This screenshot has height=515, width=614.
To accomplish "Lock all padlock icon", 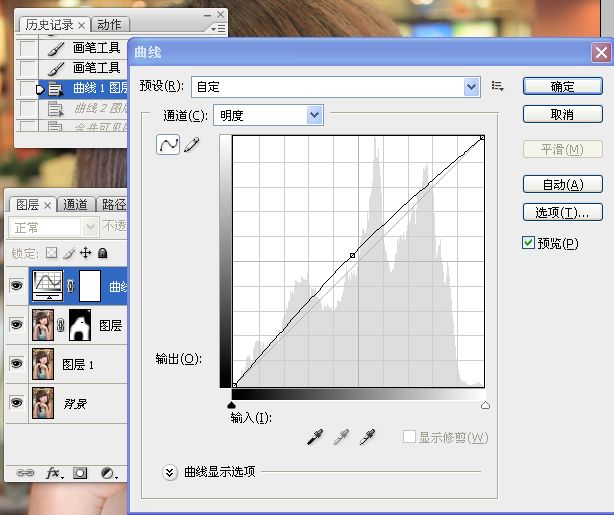I will coord(103,253).
